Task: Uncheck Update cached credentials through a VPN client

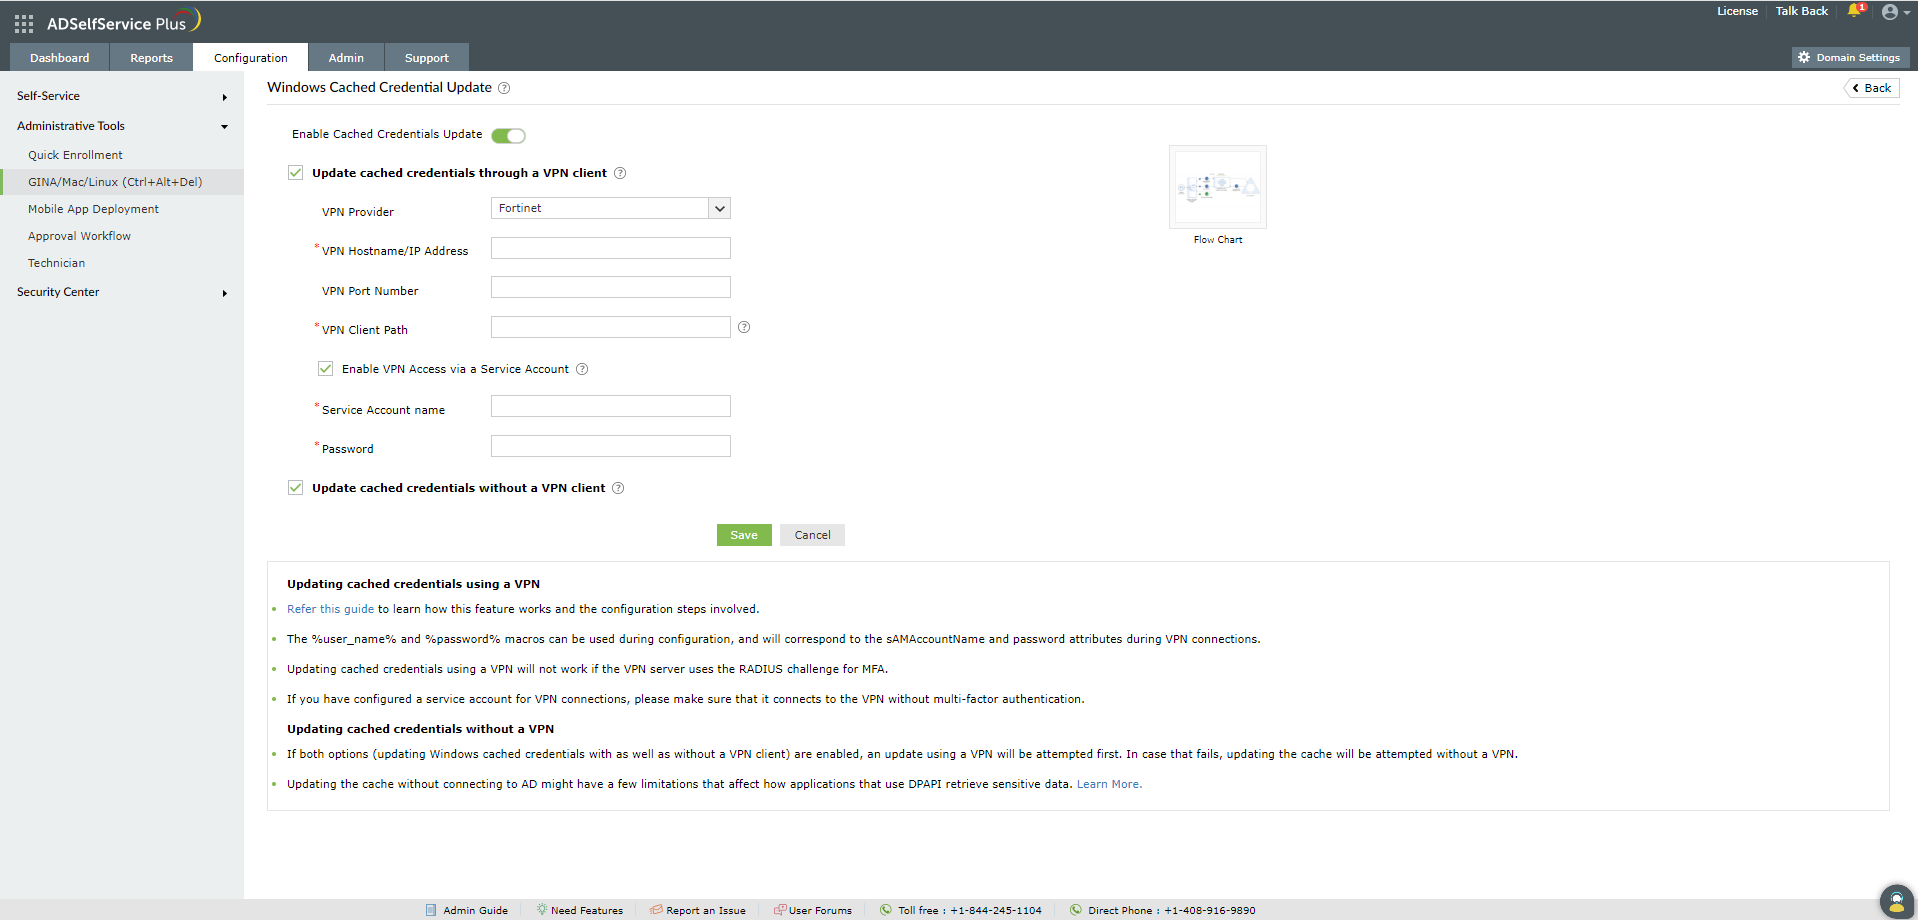Action: click(295, 172)
